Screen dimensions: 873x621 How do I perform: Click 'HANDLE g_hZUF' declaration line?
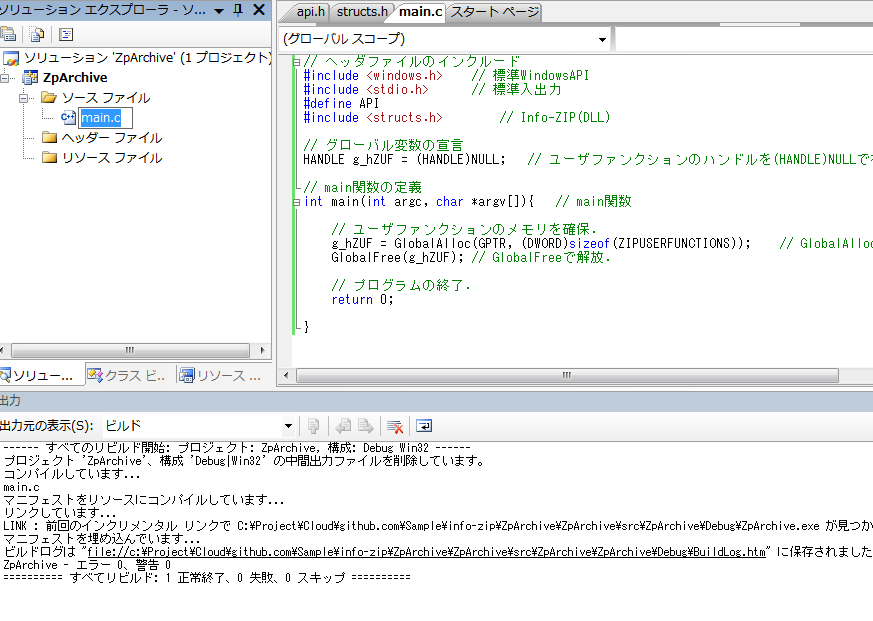404,159
